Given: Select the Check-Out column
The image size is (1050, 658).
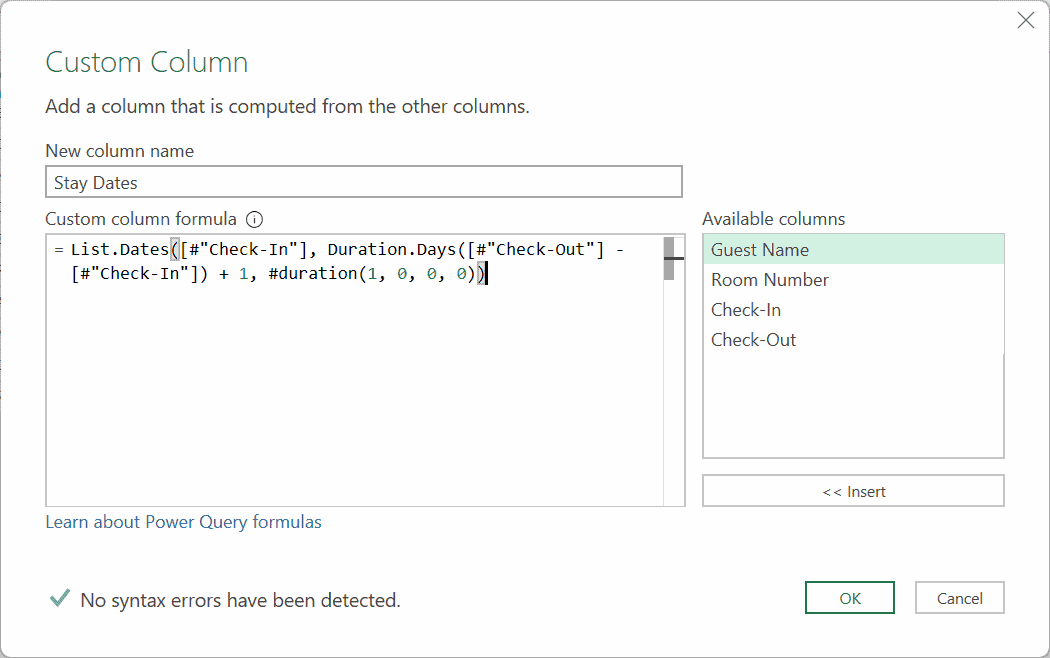Looking at the screenshot, I should click(753, 339).
